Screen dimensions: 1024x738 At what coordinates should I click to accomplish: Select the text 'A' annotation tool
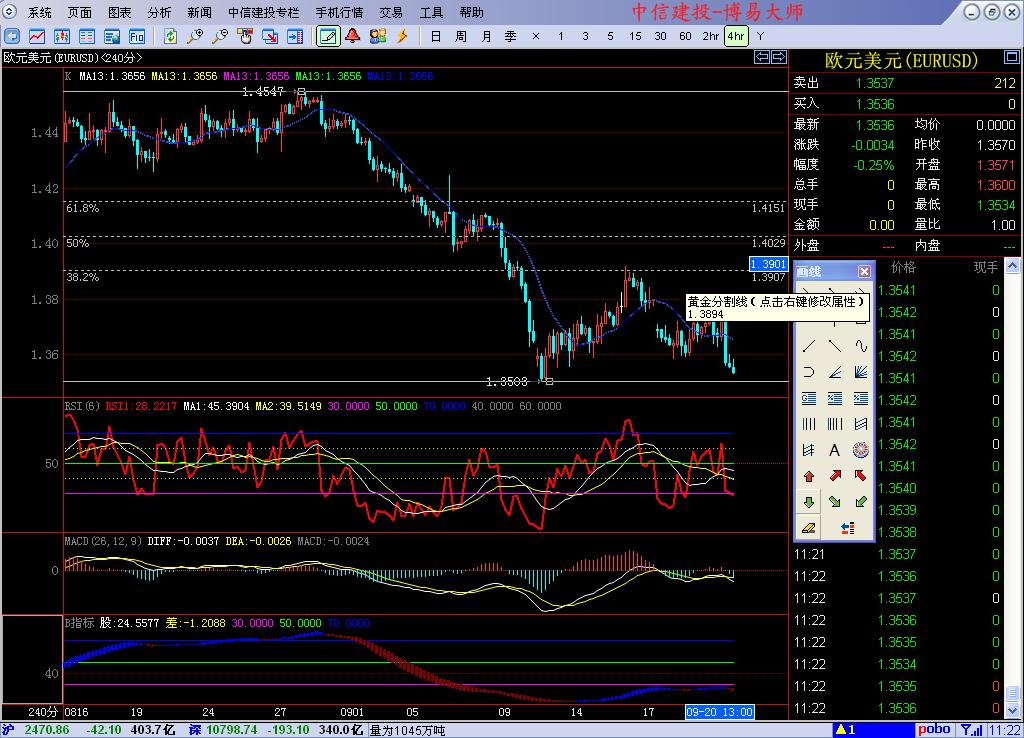tap(834, 450)
